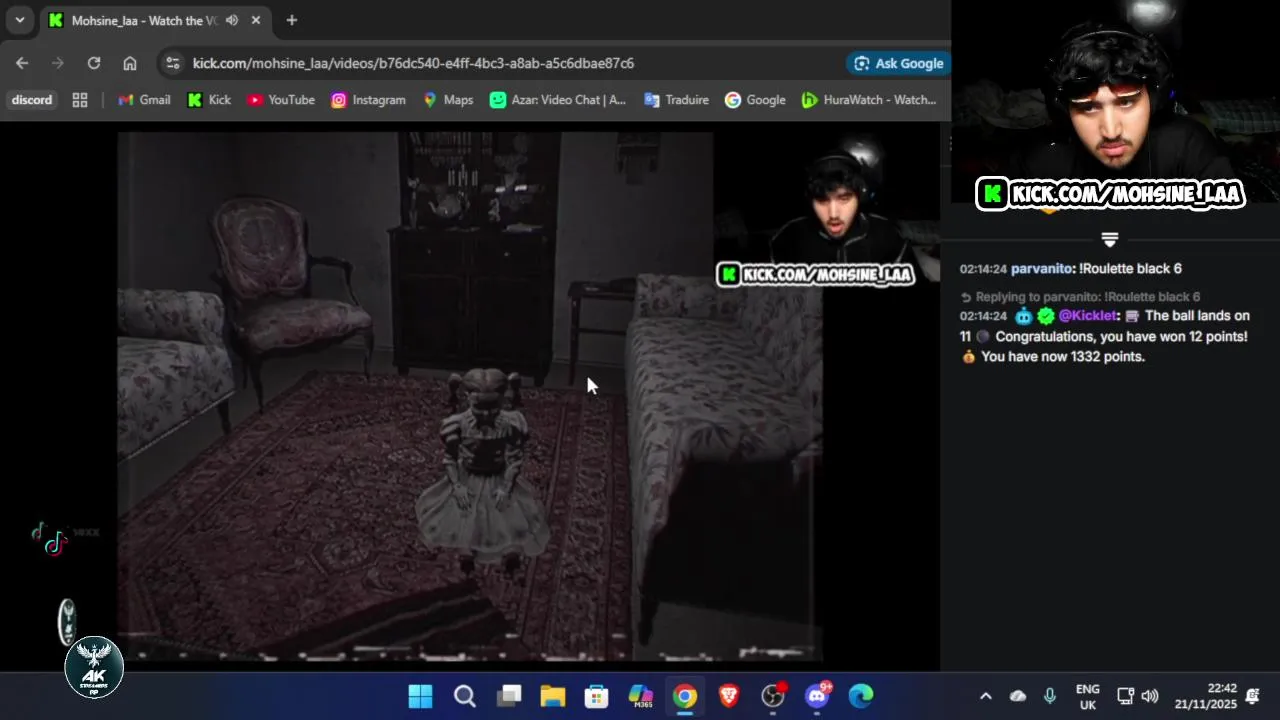Open the Google bookmark
The height and width of the screenshot is (720, 1280).
click(755, 100)
